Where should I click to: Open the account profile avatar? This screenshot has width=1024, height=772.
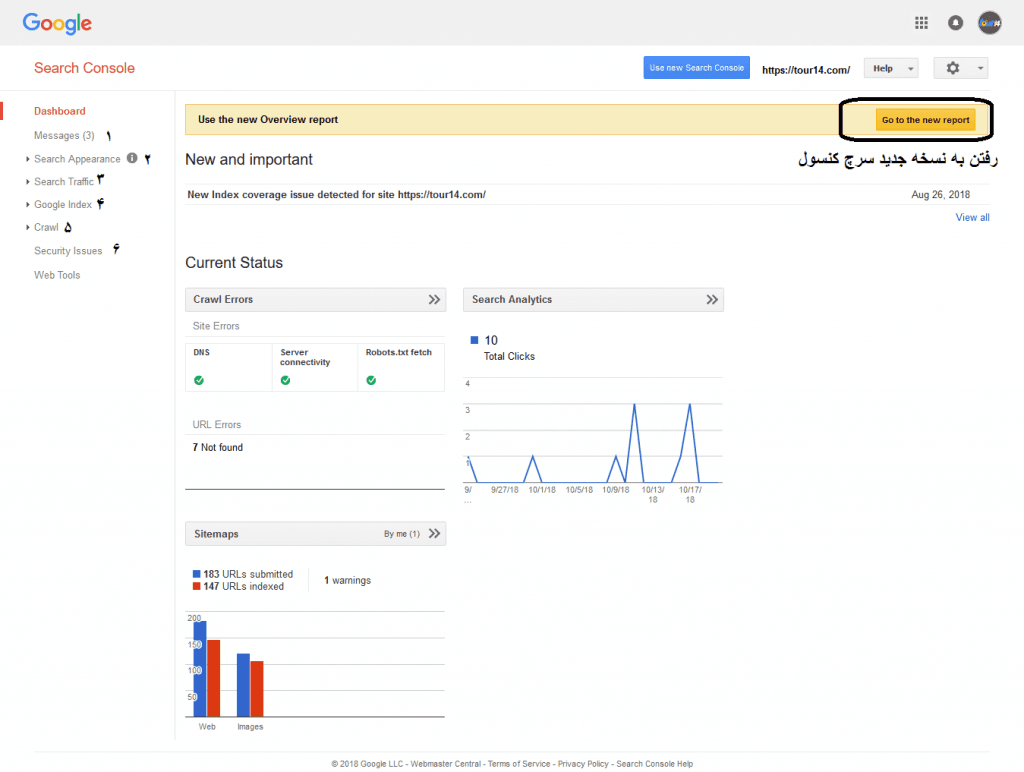click(x=989, y=23)
